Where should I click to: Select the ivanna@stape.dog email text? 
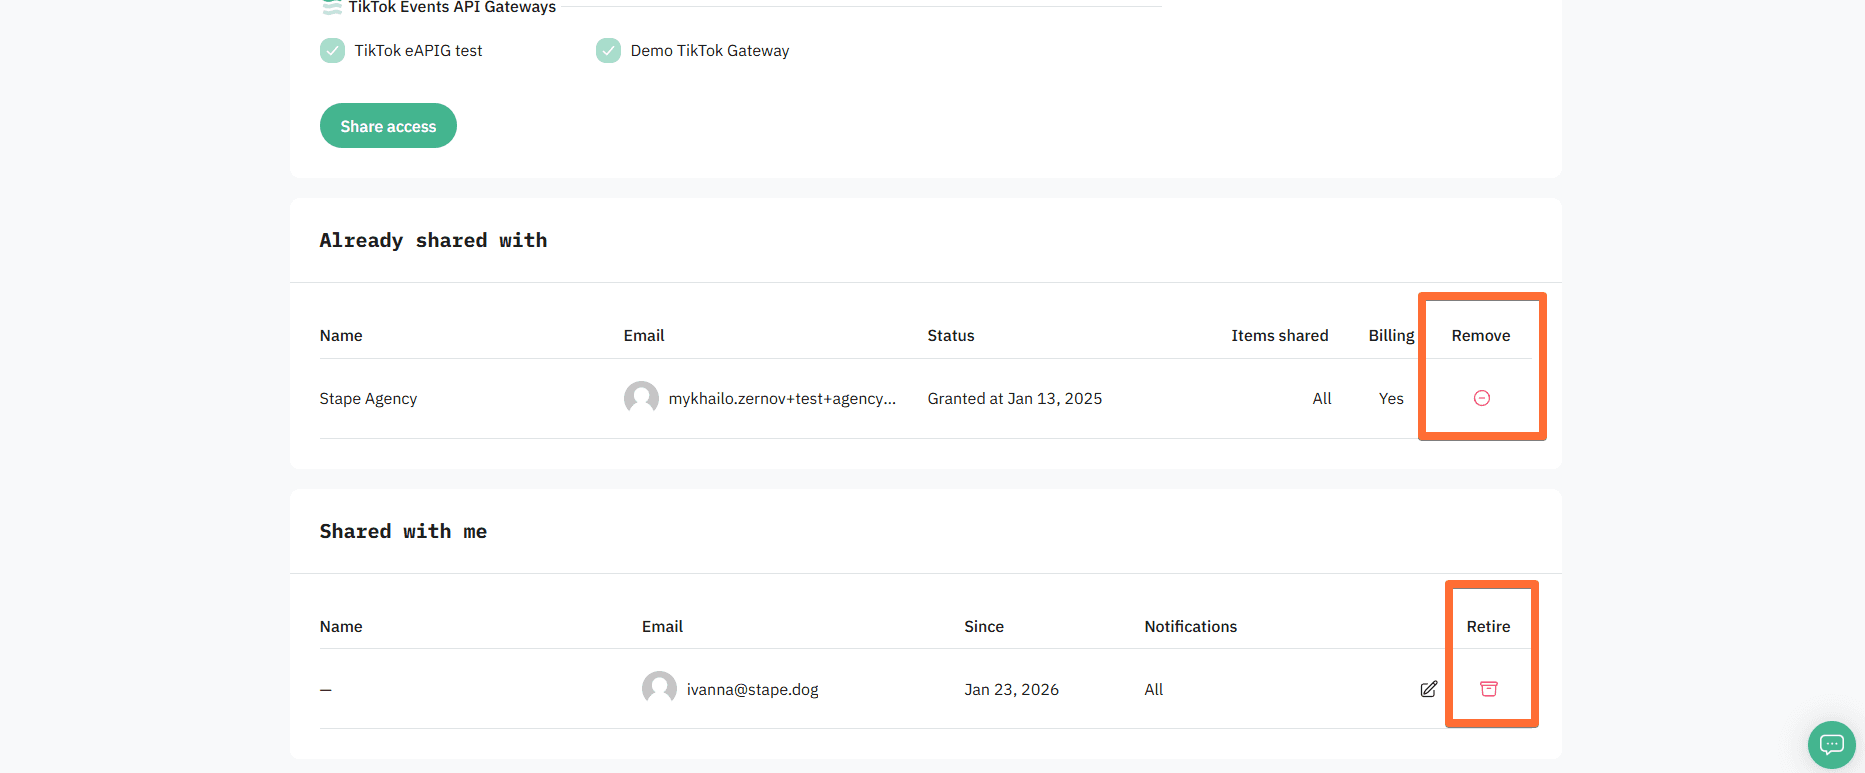pos(752,689)
